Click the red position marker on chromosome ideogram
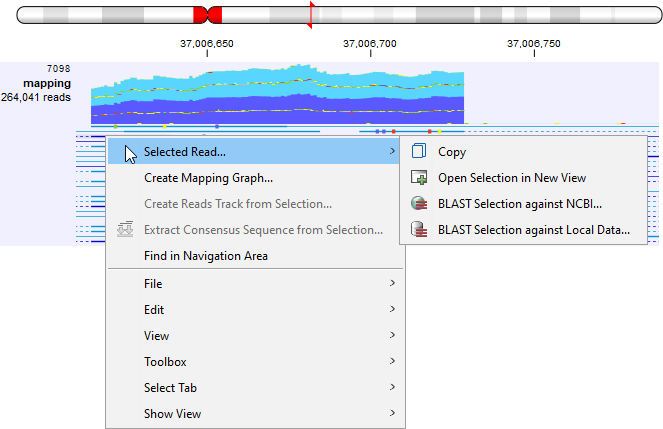This screenshot has width=663, height=429. click(x=311, y=14)
